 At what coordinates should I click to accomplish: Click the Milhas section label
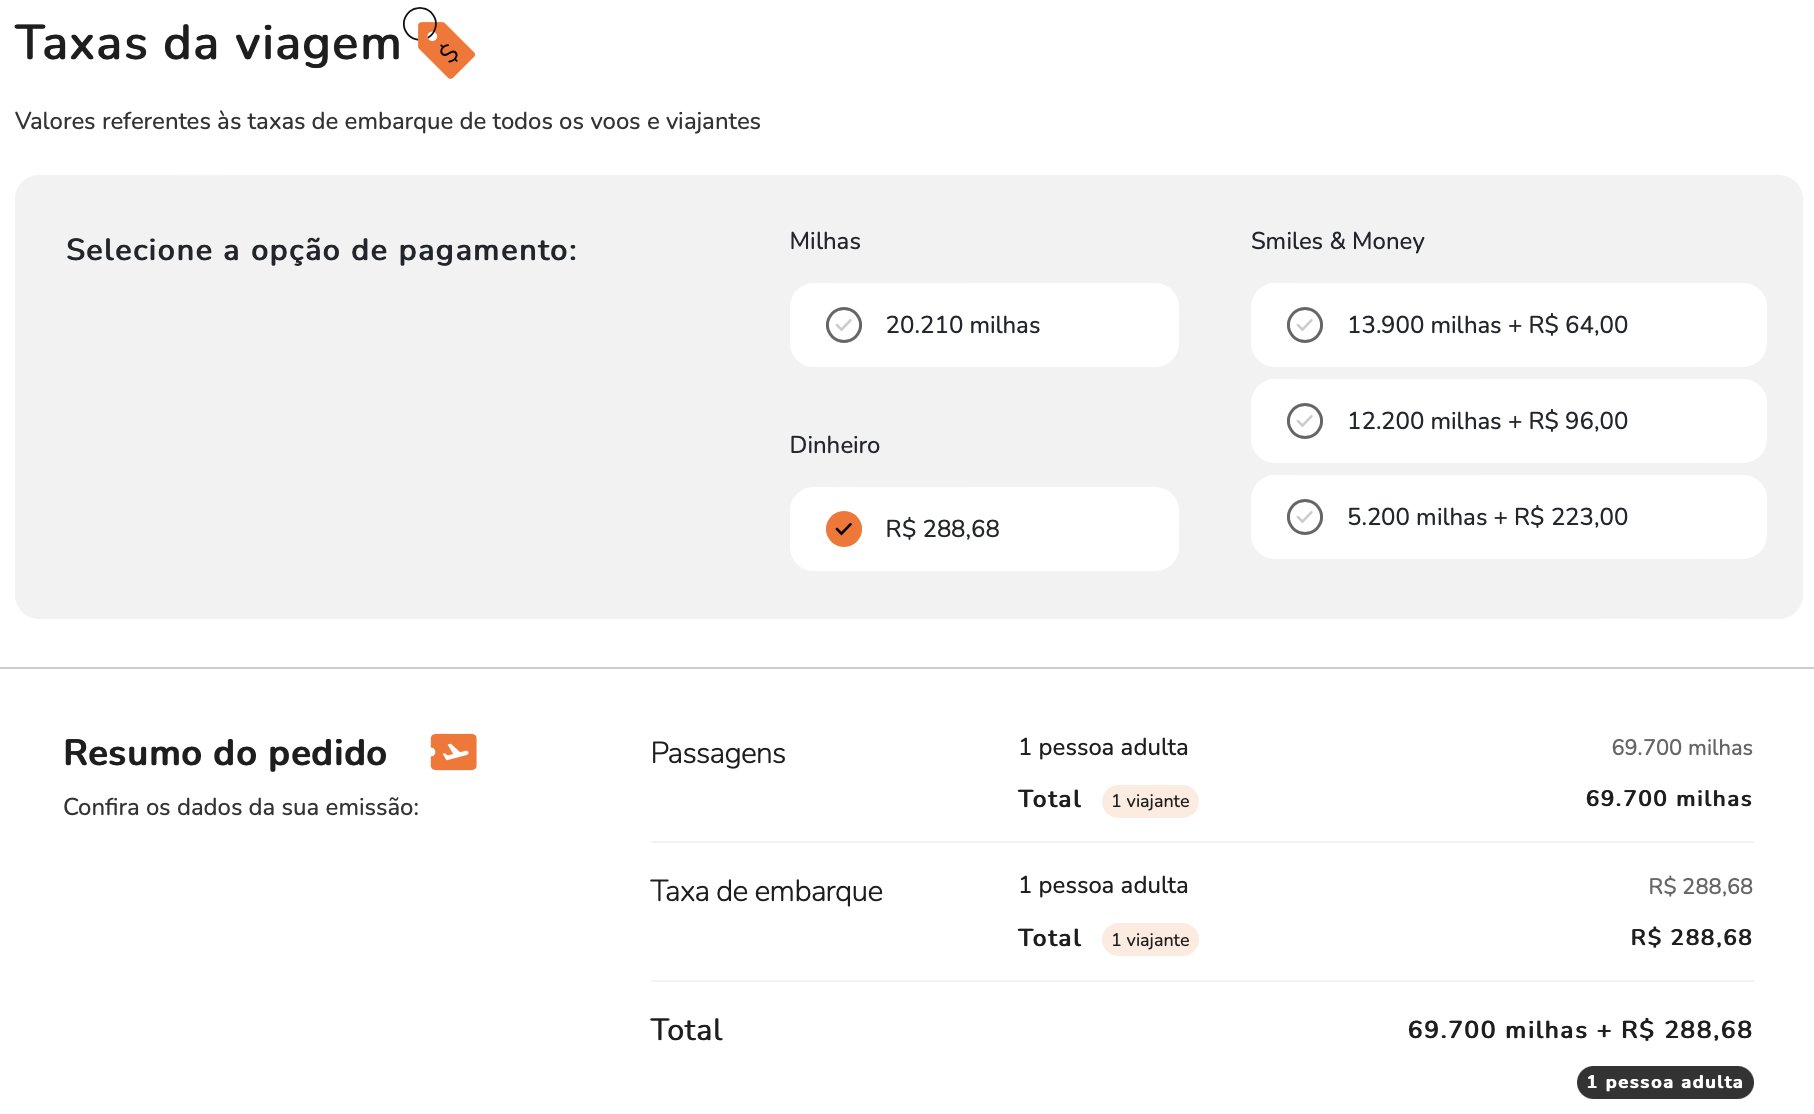point(825,241)
